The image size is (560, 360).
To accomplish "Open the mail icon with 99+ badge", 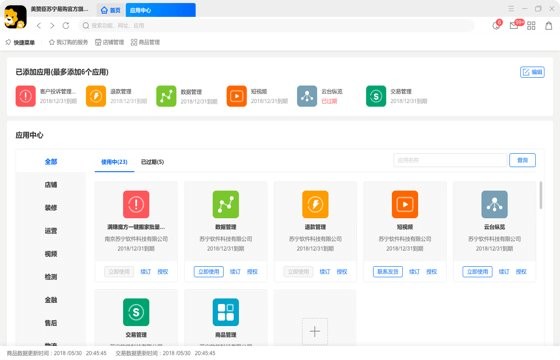I will 515,25.
